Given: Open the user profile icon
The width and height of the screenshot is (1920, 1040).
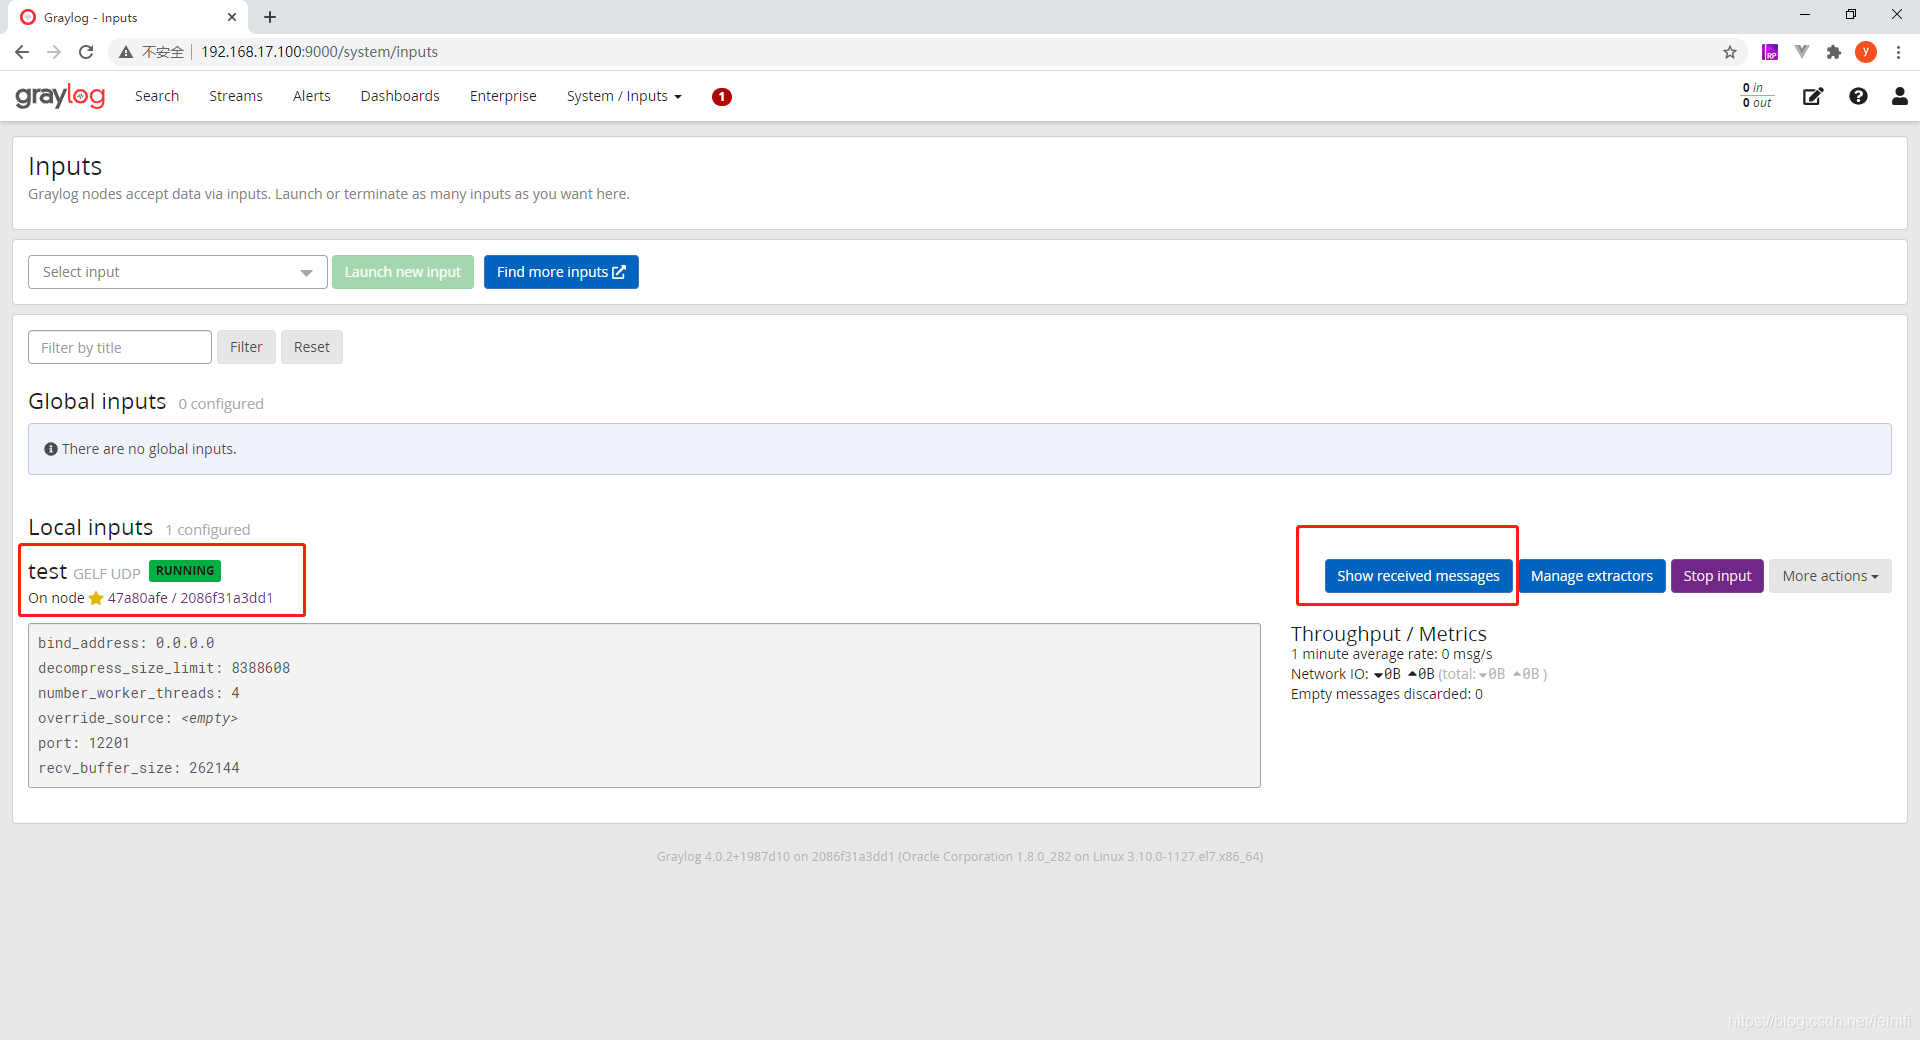Looking at the screenshot, I should tap(1899, 96).
